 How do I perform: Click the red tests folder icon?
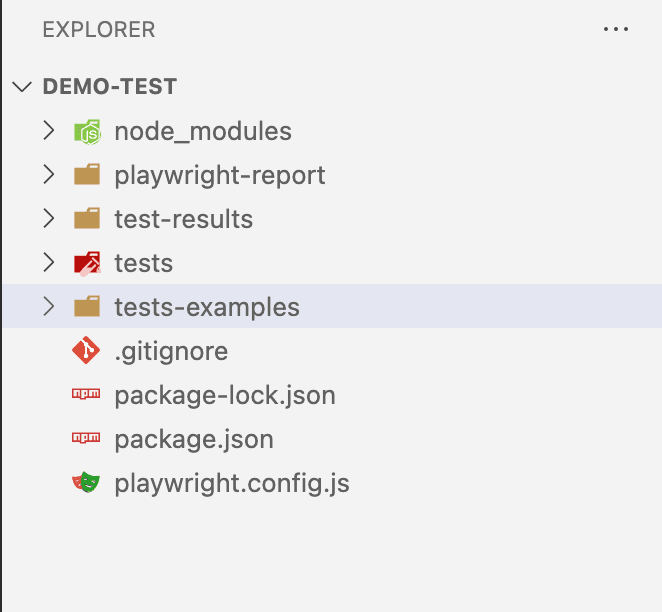87,264
